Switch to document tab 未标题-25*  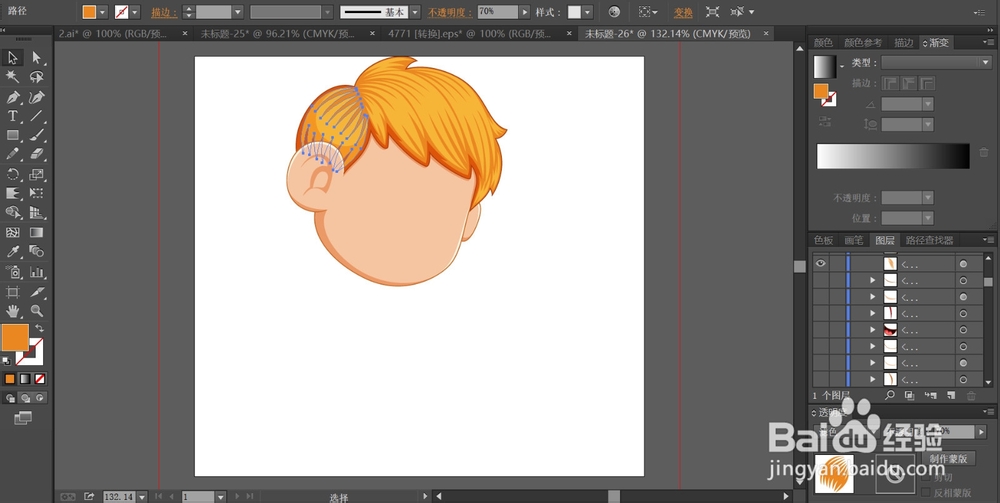(x=277, y=34)
